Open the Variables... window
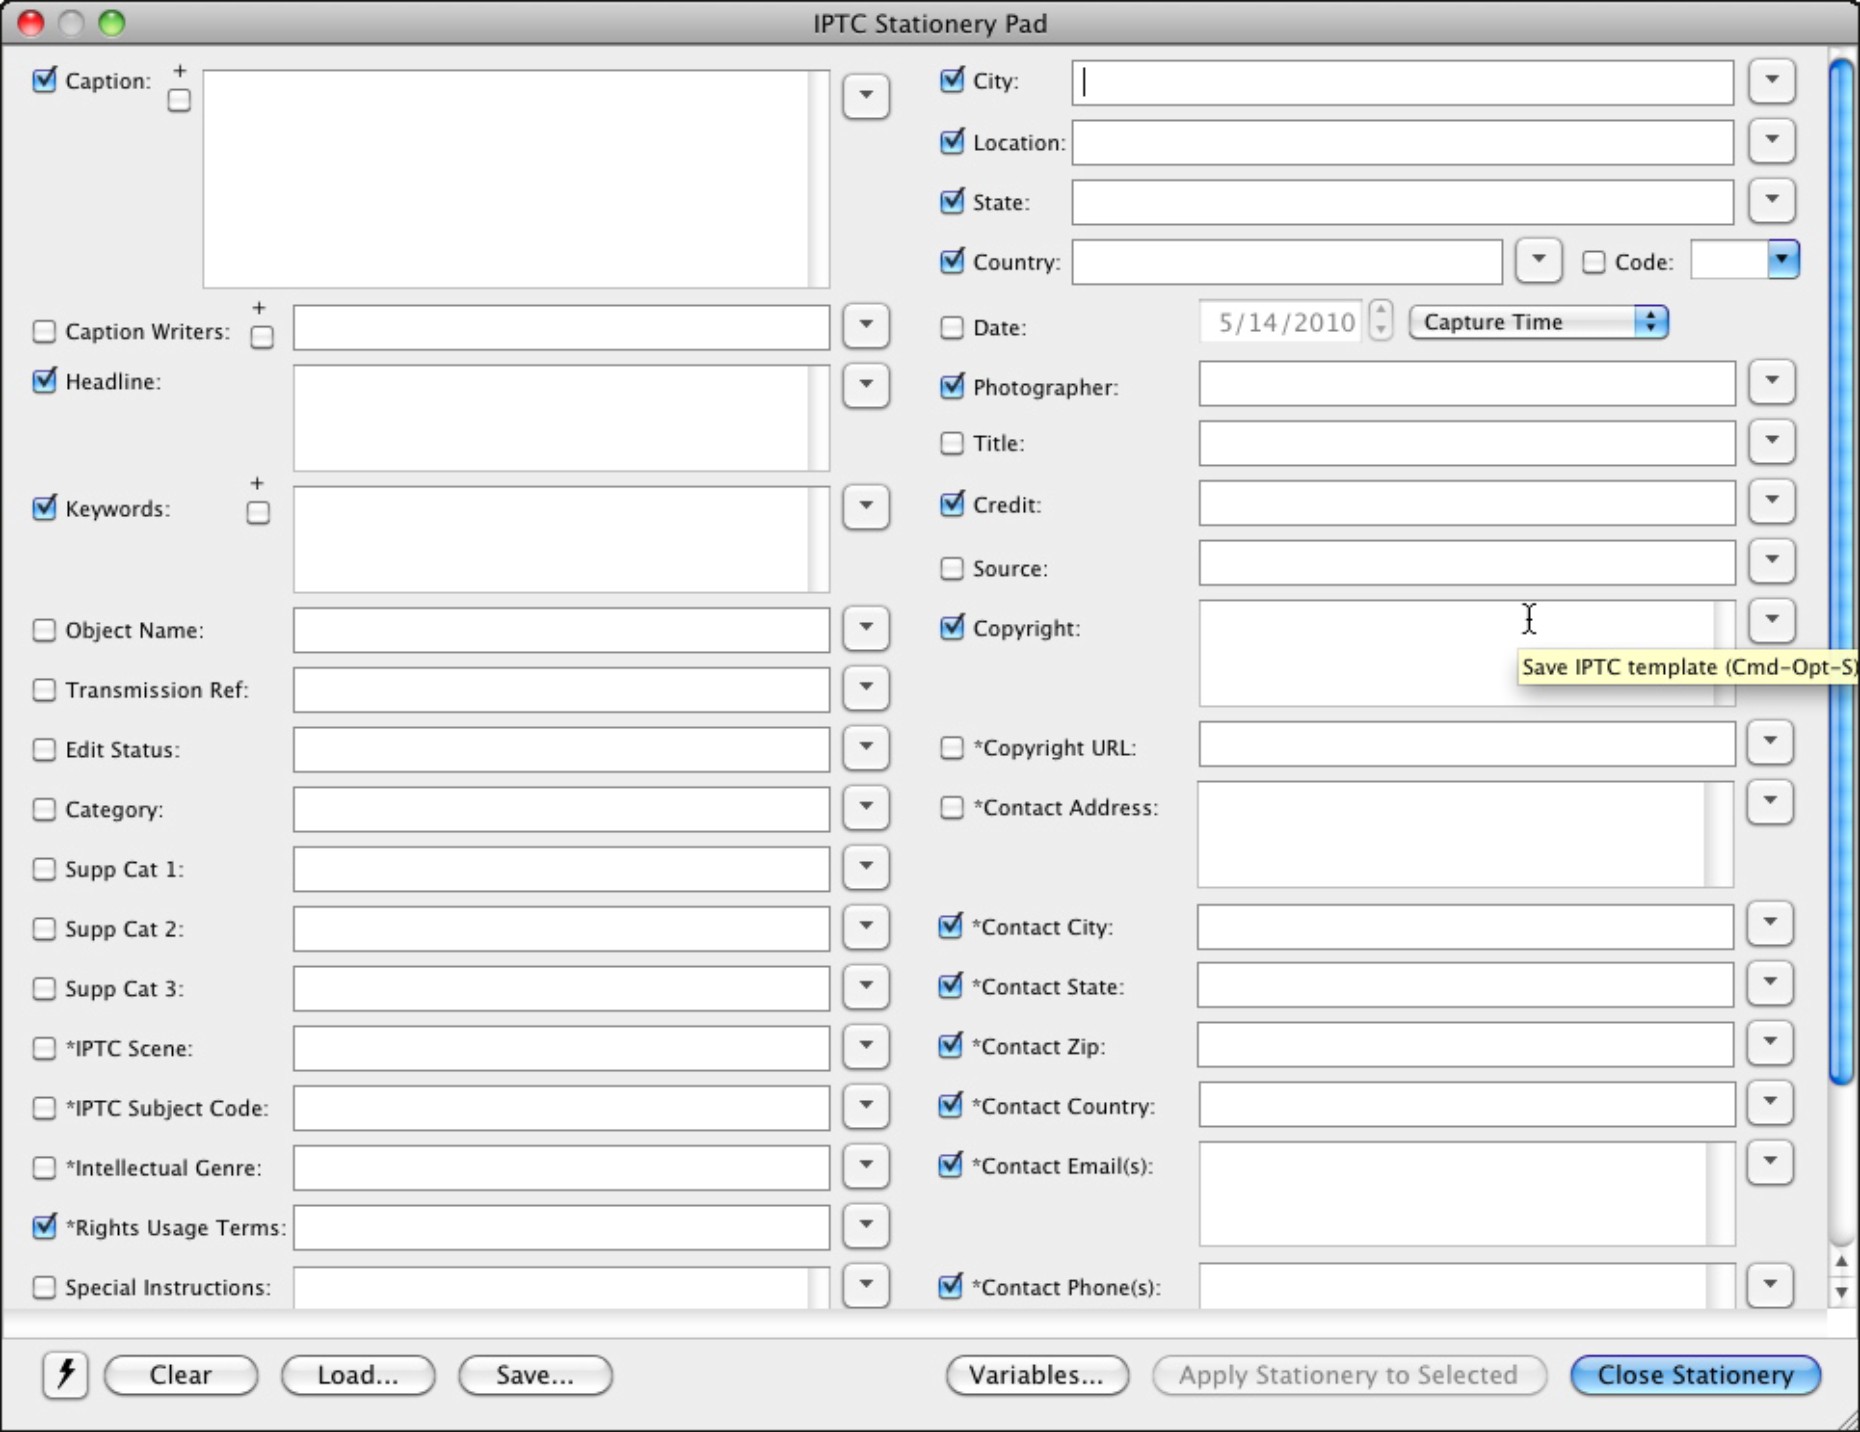 1037,1375
